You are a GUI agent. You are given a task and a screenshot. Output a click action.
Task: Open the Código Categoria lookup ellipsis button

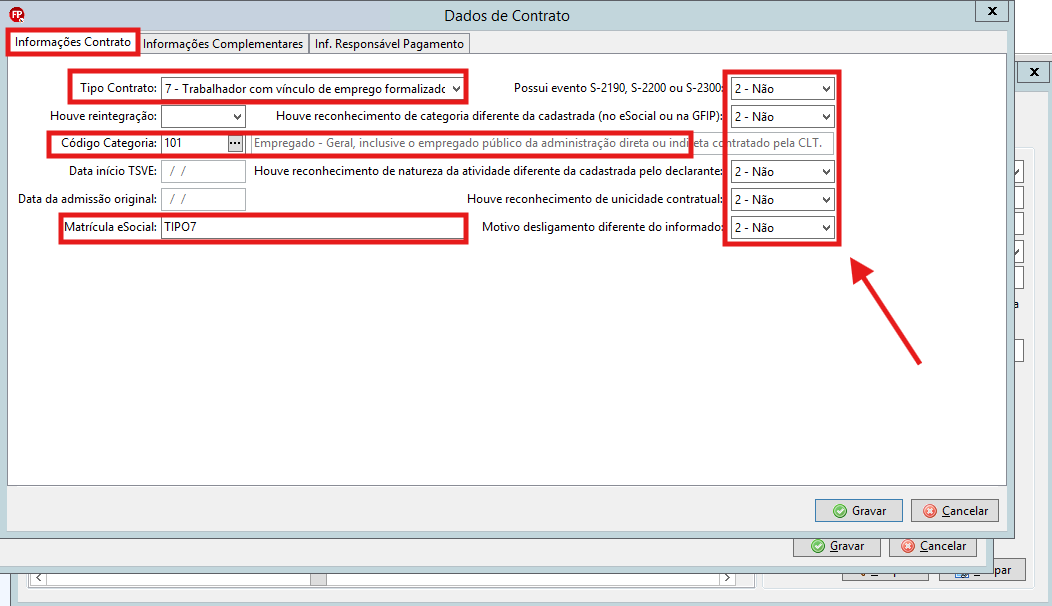(235, 144)
